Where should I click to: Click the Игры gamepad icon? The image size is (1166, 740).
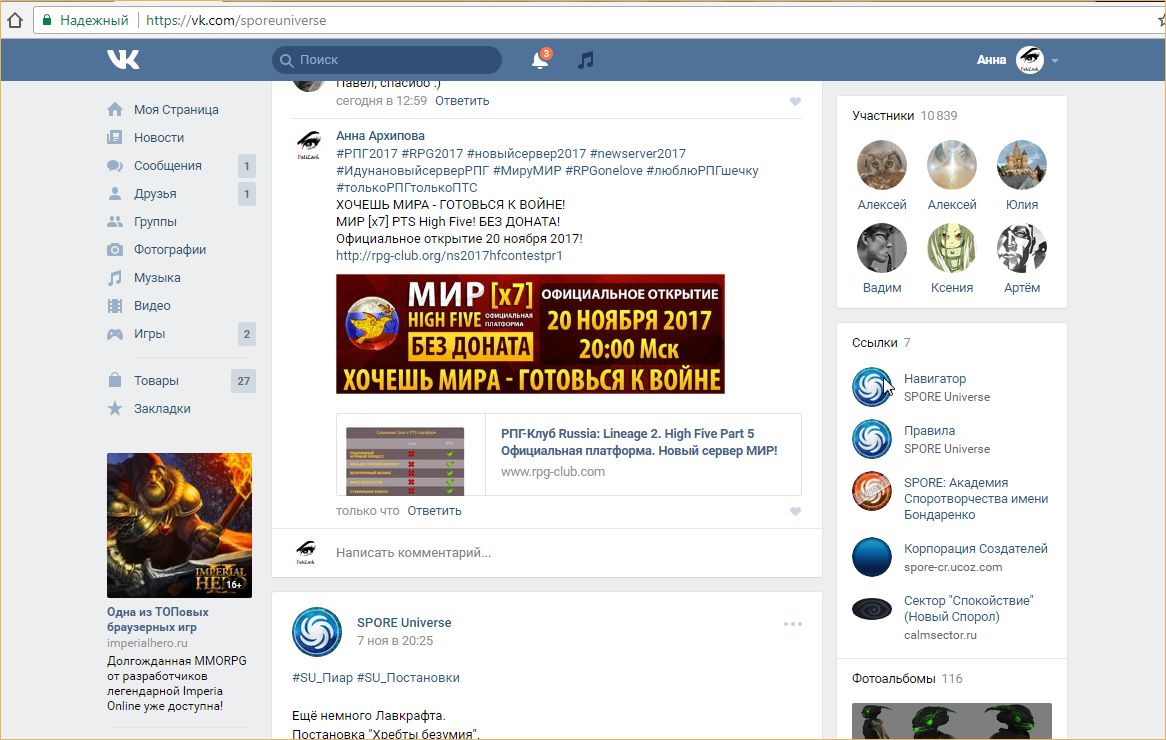pos(116,334)
